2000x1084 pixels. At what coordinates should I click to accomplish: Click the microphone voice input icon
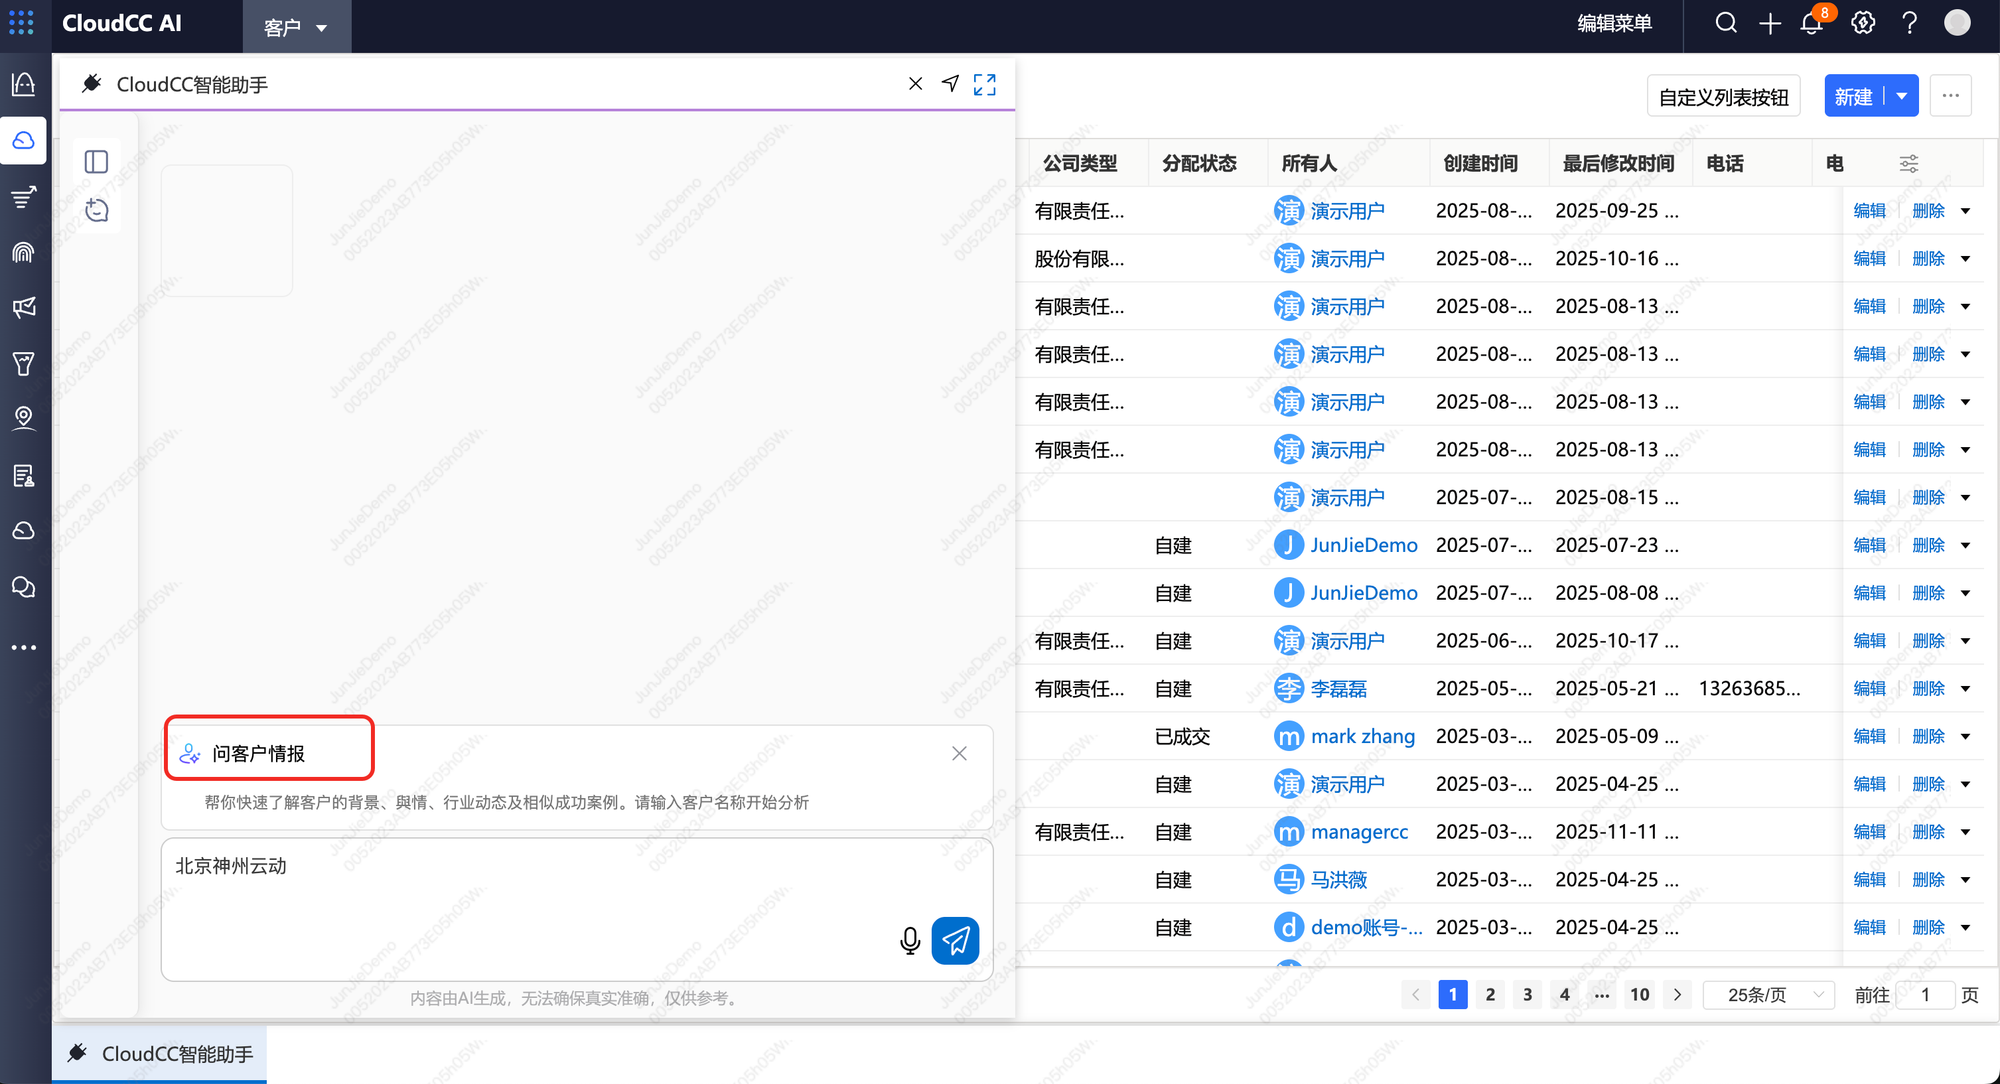coord(909,940)
